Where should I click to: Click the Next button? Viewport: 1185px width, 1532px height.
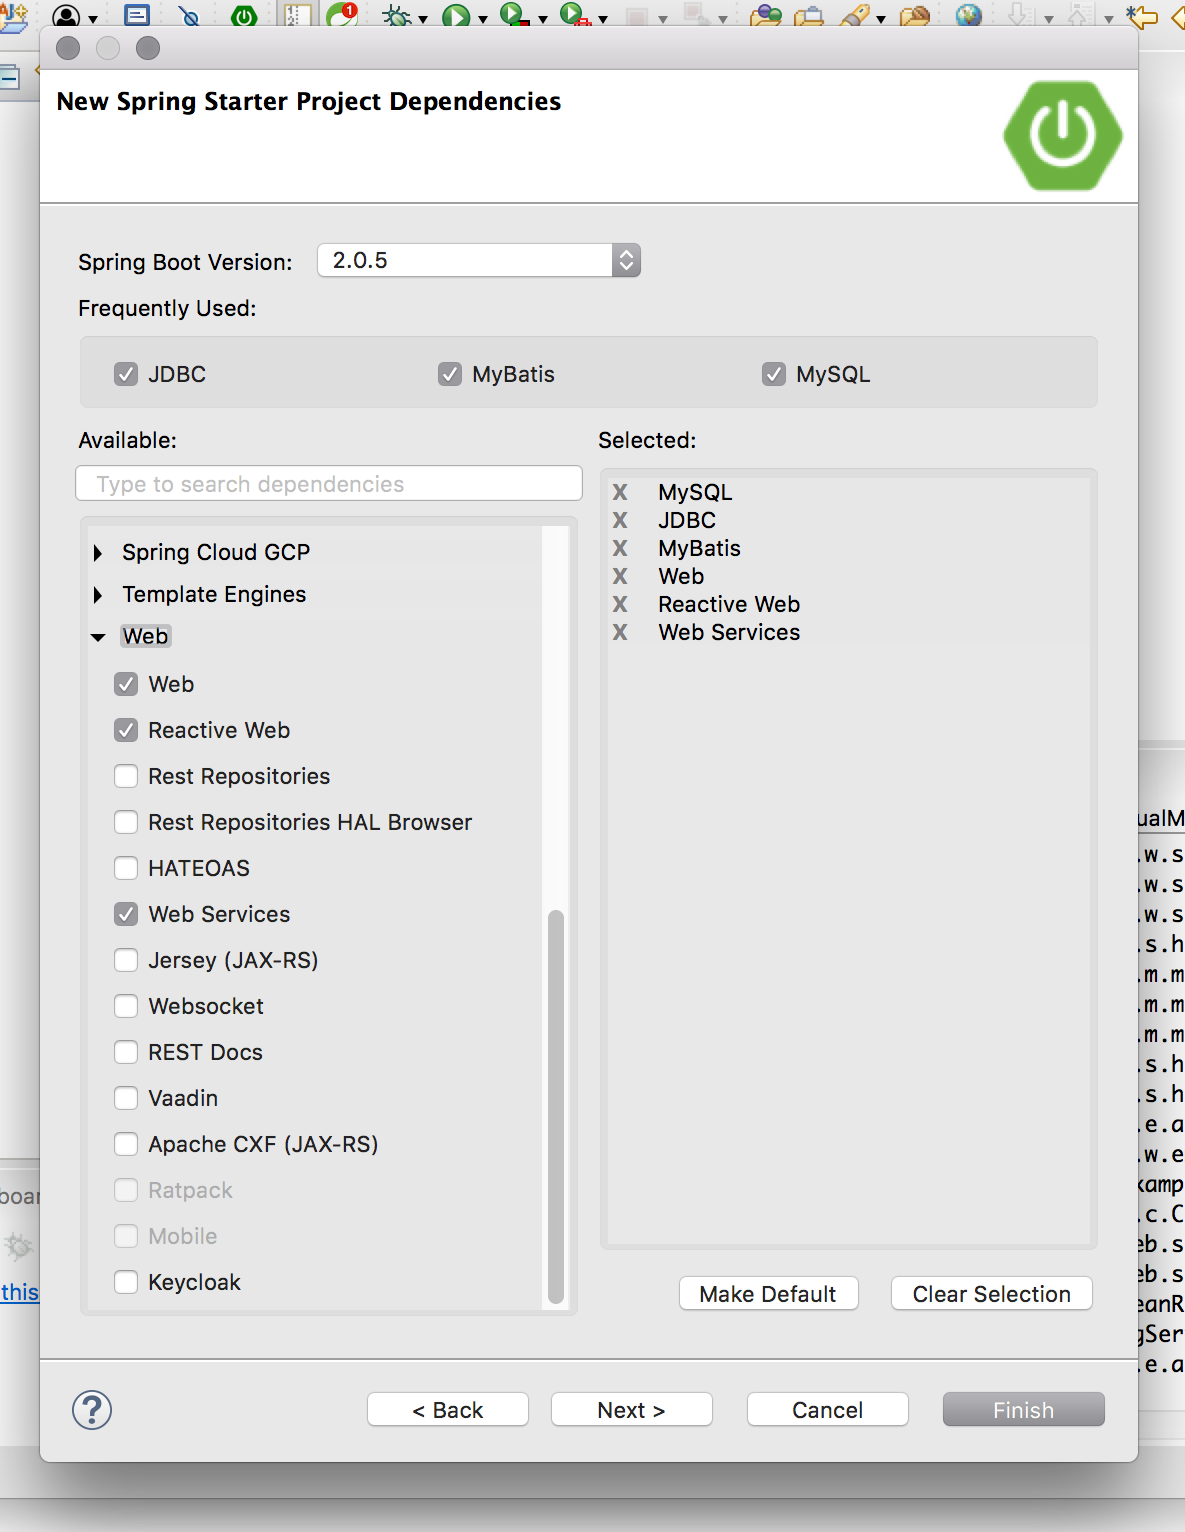pos(631,1410)
